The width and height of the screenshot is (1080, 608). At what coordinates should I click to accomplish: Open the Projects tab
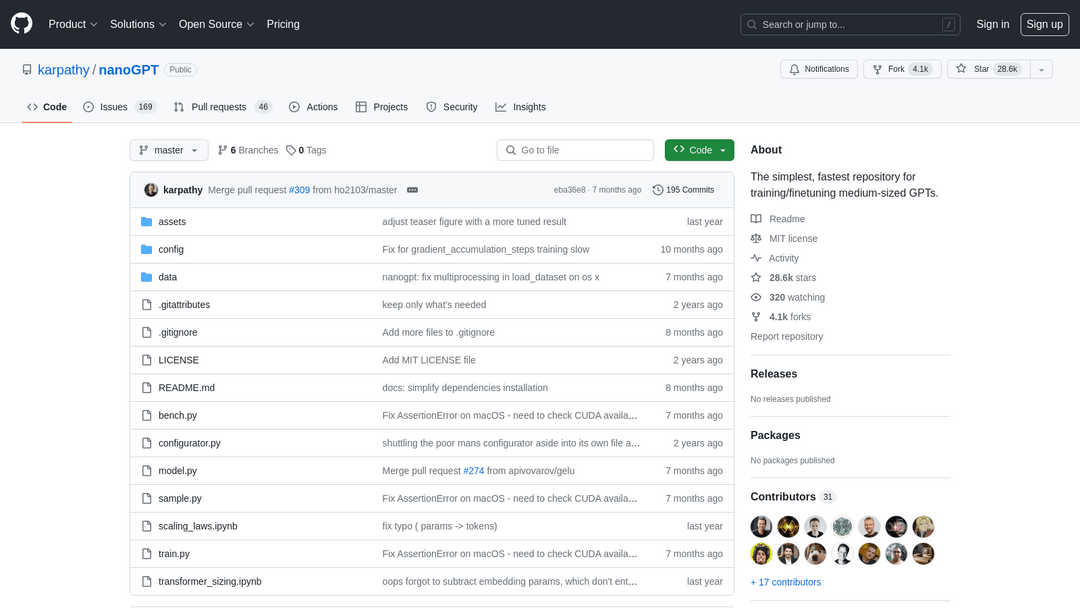tap(382, 107)
